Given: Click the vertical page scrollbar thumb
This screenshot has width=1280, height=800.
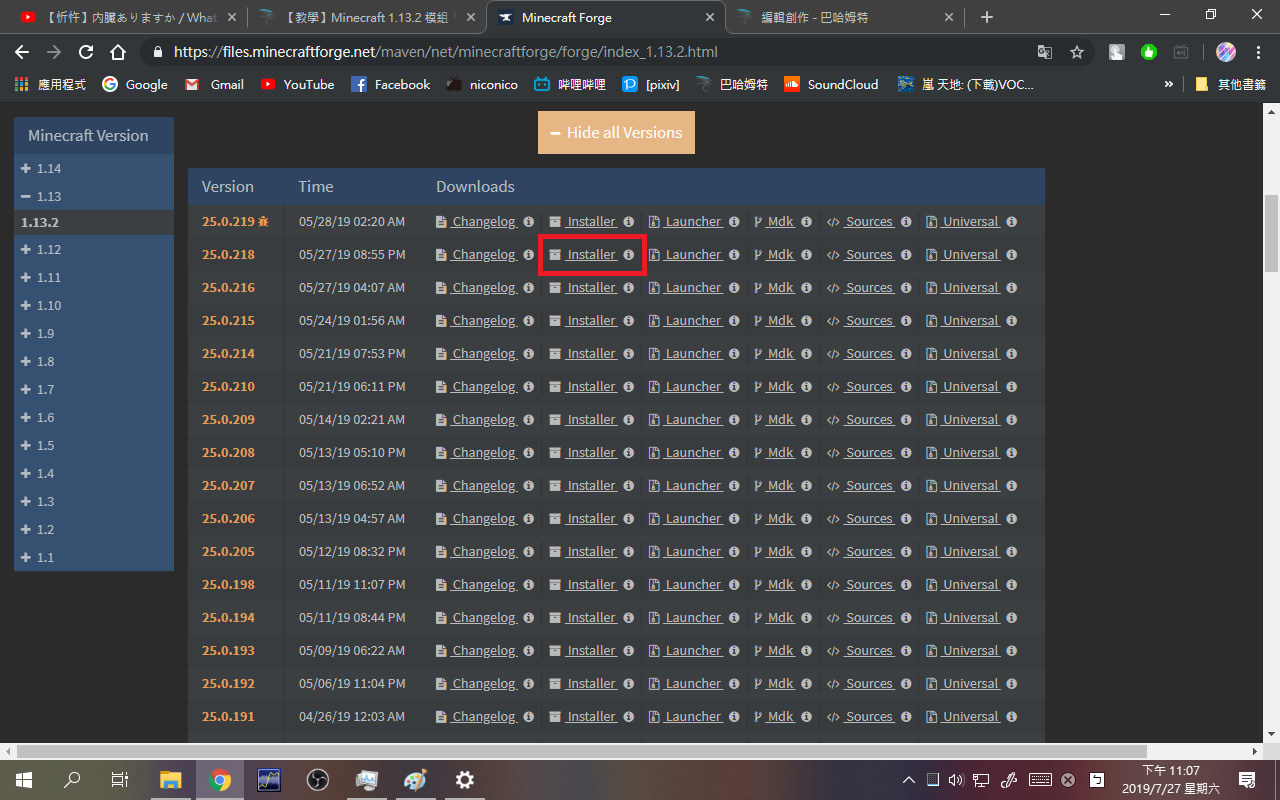Looking at the screenshot, I should tap(1271, 233).
